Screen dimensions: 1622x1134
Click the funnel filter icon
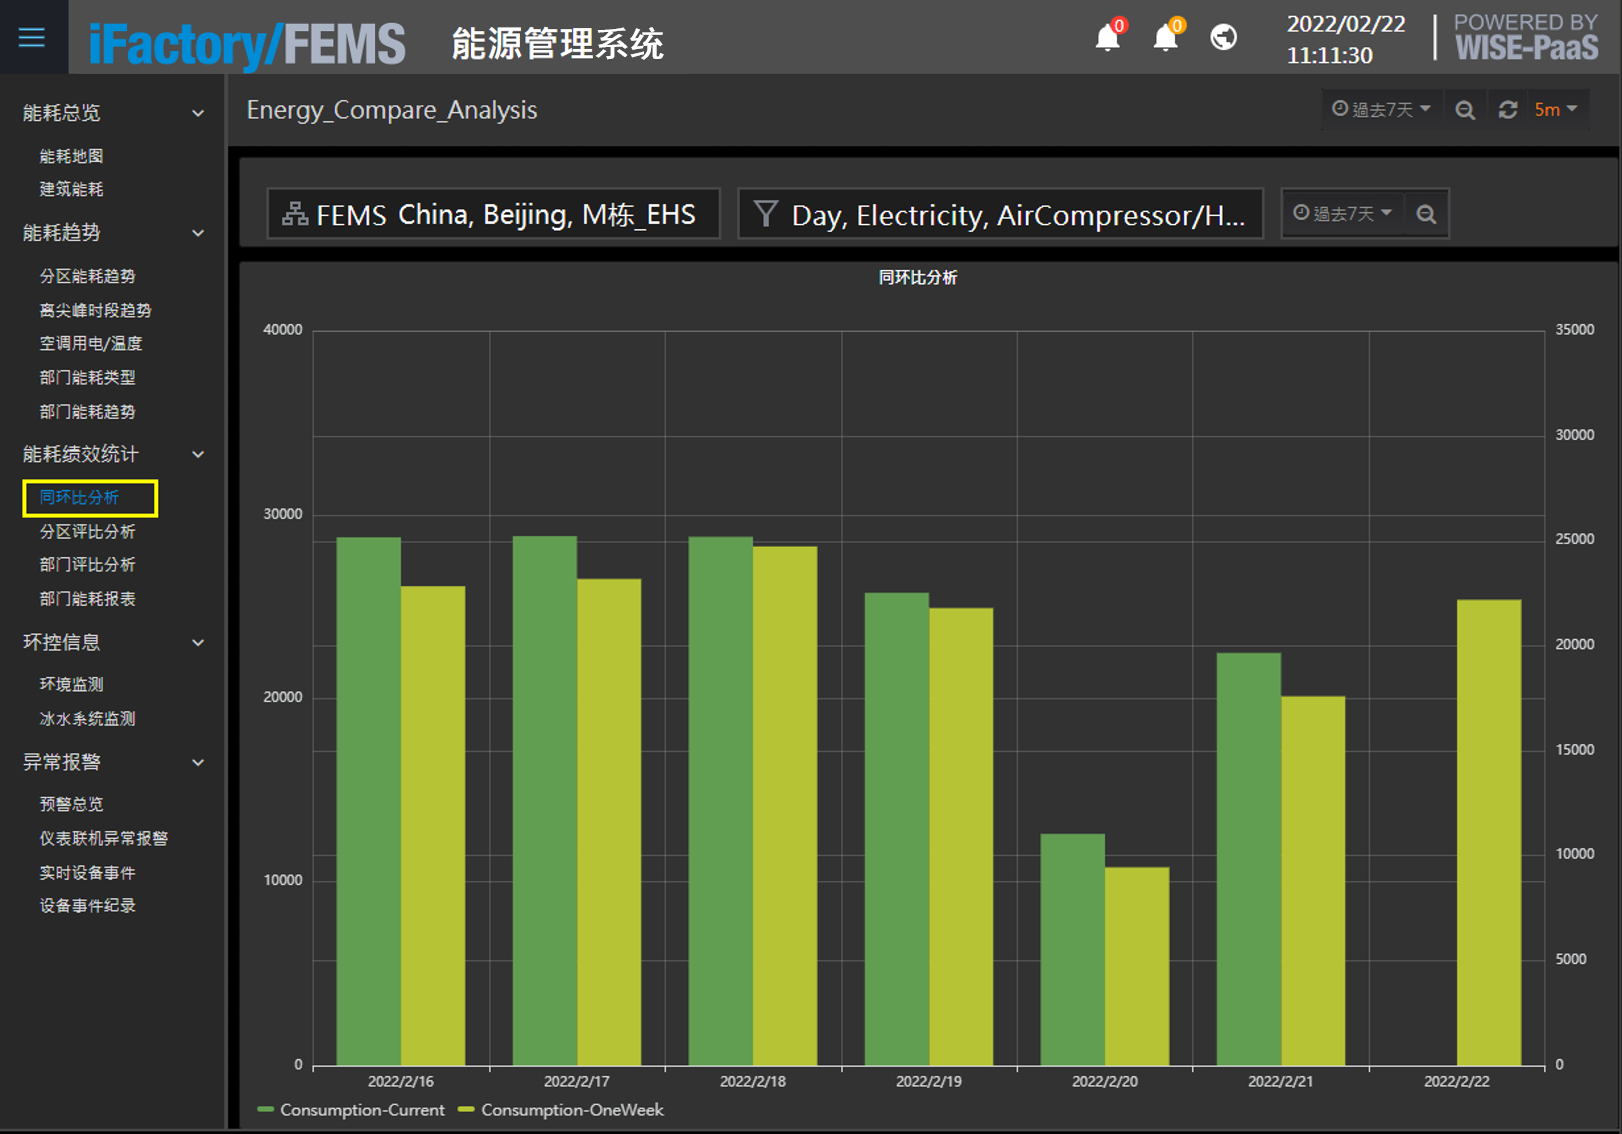766,214
